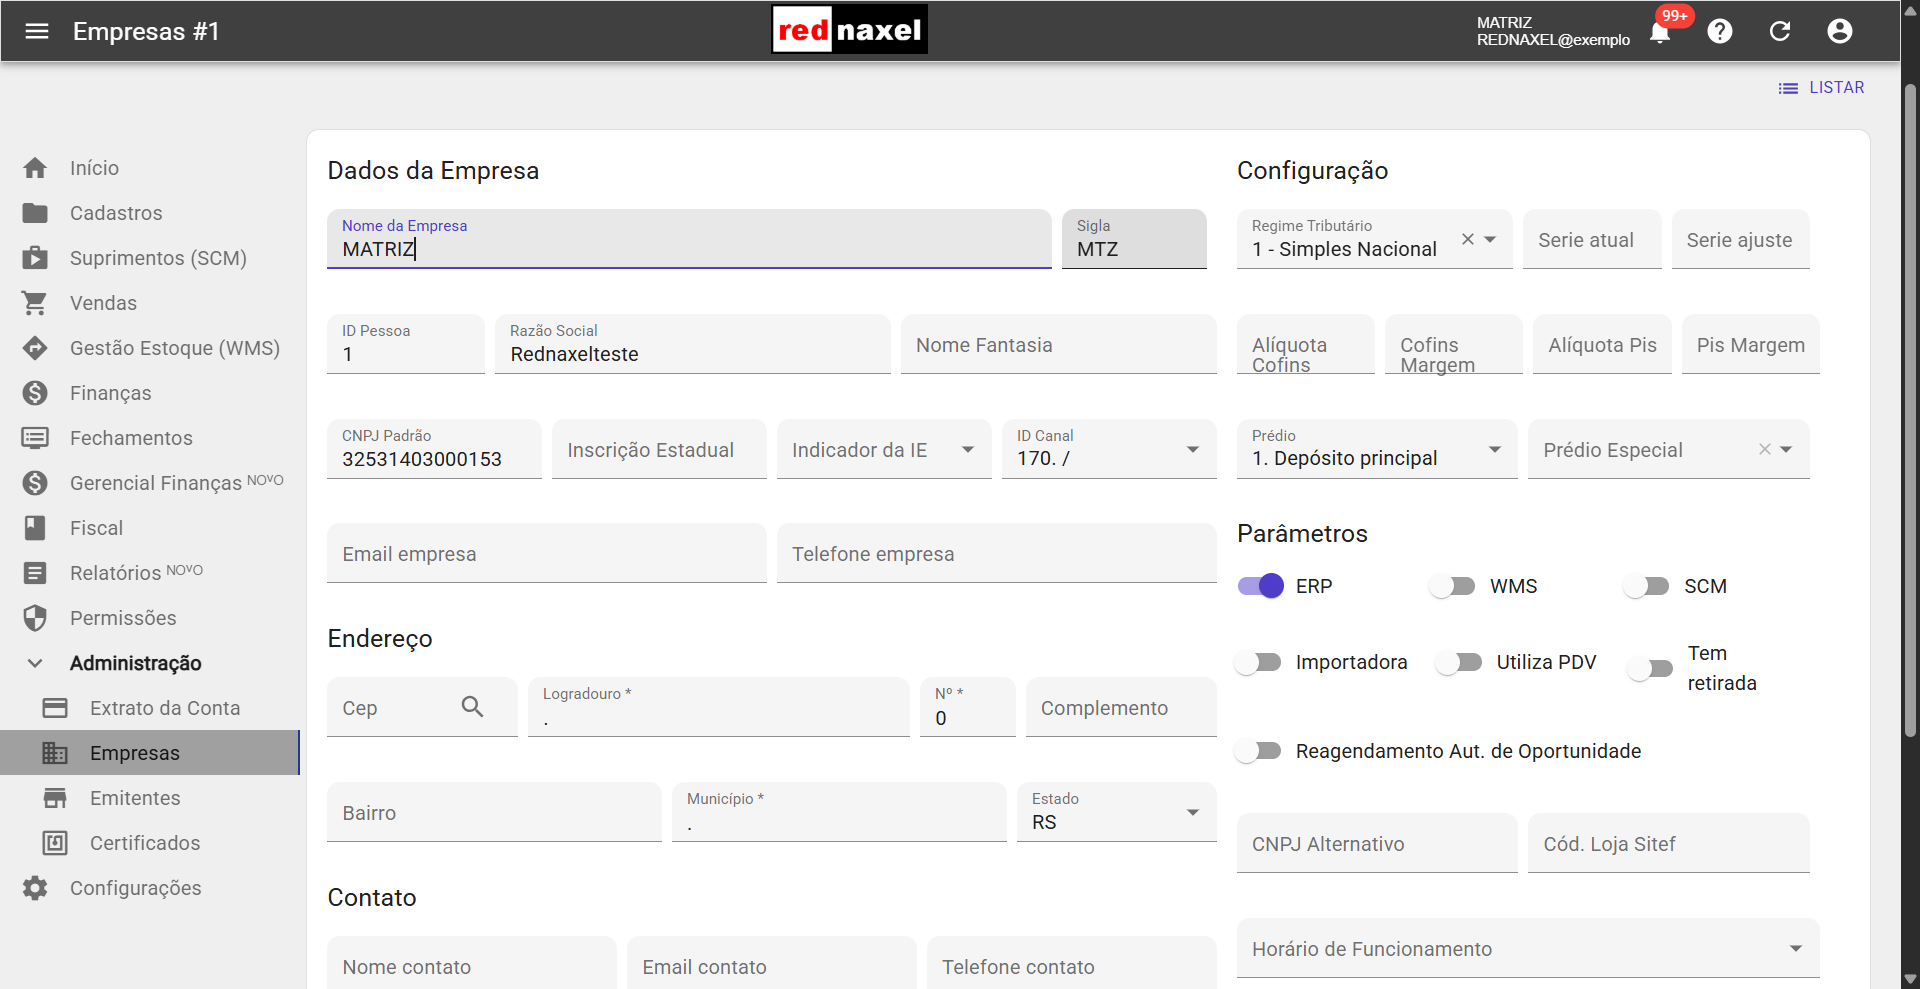Click the Certificados icon

(x=55, y=843)
